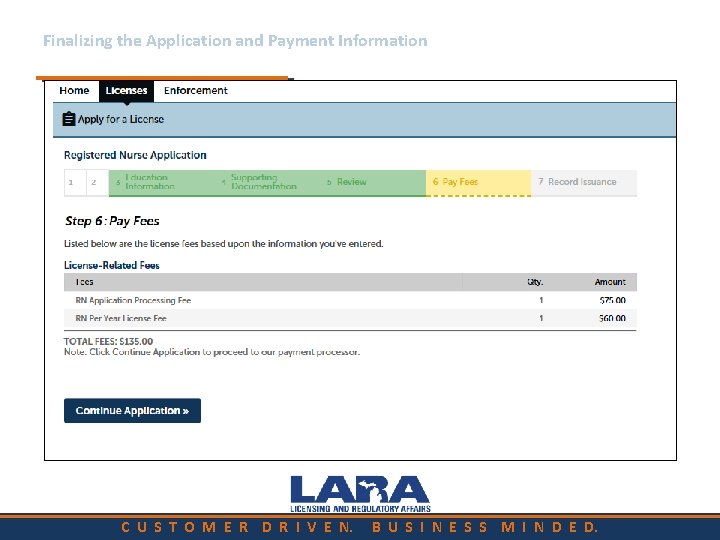
Task: Go to step 2 in the progress bar
Action: (97, 182)
